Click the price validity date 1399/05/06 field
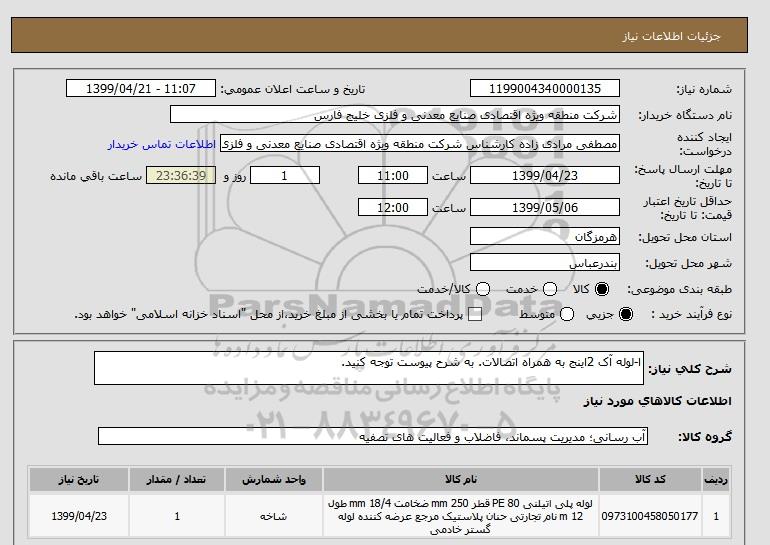Image resolution: width=770 pixels, height=545 pixels. pos(545,207)
